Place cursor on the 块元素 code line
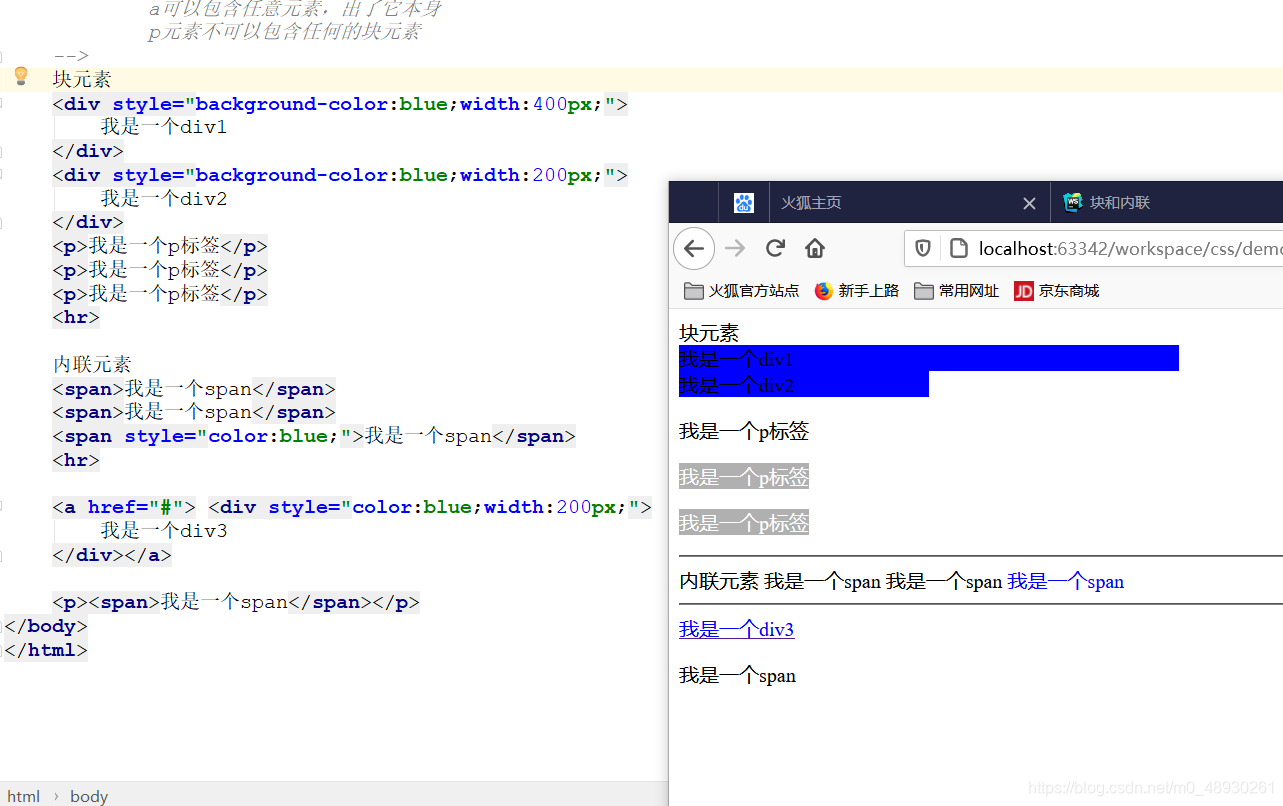The image size is (1283, 806). pos(82,80)
